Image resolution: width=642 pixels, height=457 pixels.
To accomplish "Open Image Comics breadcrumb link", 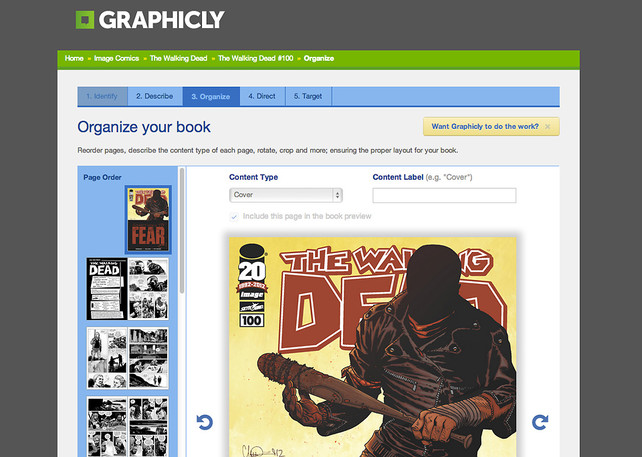I will [x=117, y=58].
